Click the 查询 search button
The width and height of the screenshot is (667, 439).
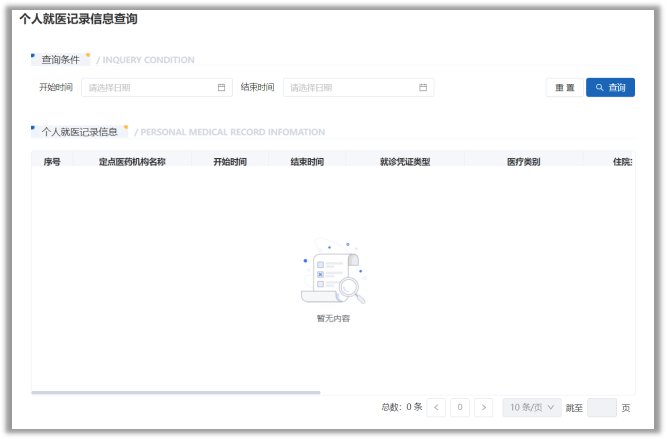click(x=610, y=88)
